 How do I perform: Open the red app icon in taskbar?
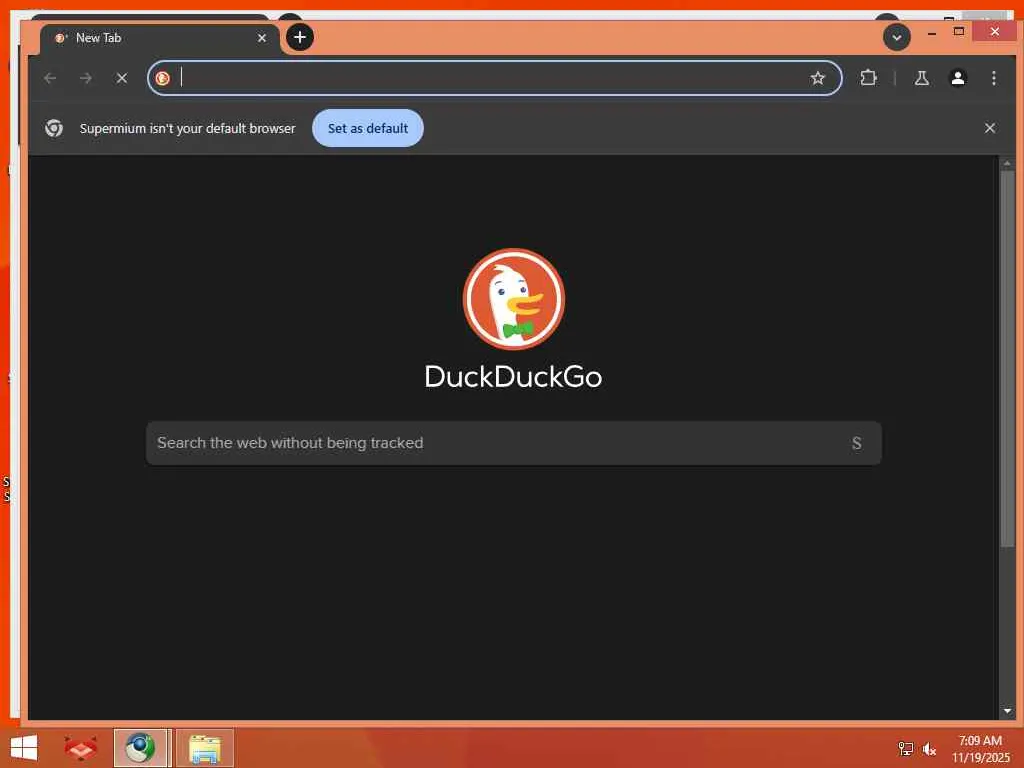(x=81, y=748)
